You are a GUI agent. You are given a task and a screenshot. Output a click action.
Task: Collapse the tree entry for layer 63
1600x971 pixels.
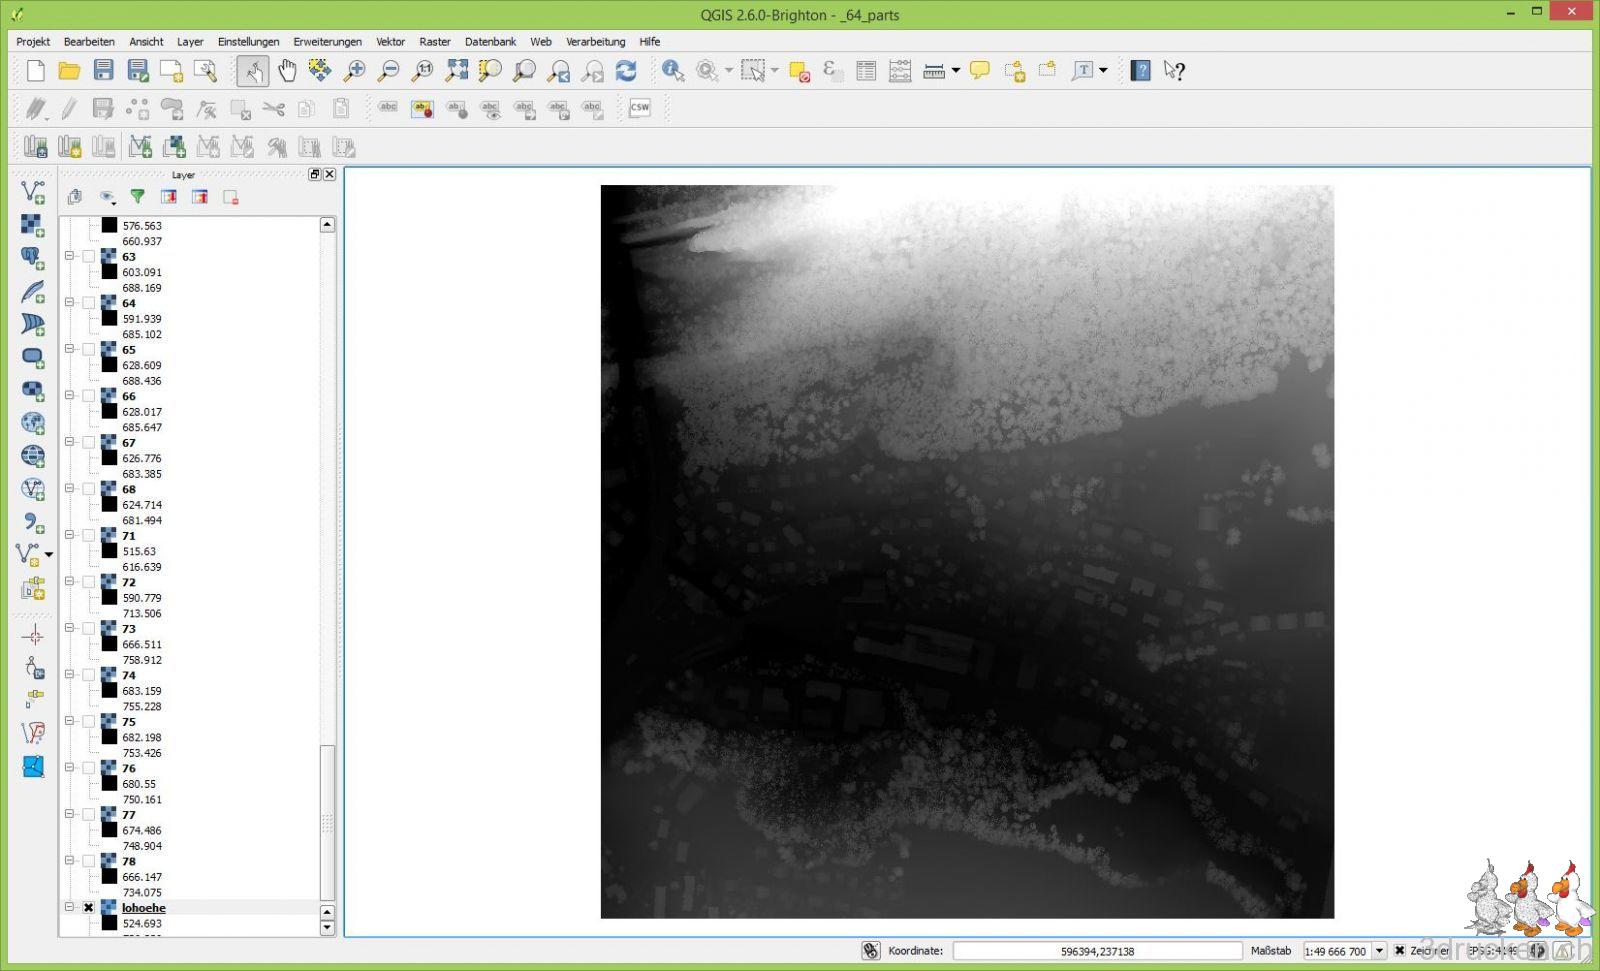(68, 256)
